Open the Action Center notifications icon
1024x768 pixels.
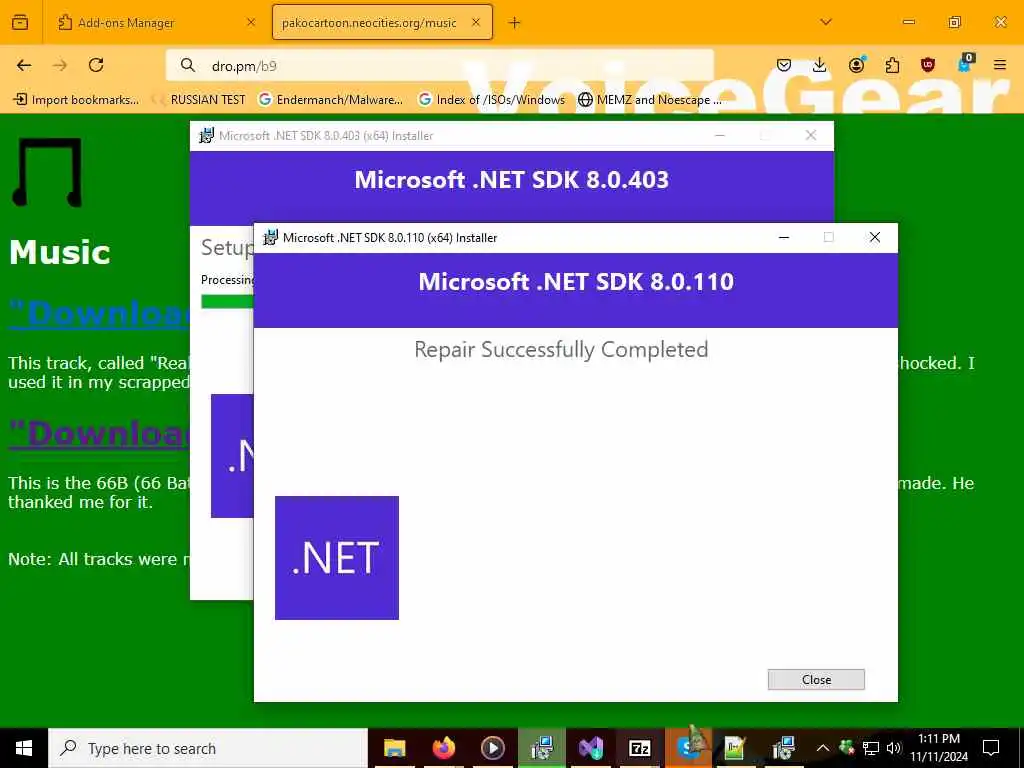(991, 748)
